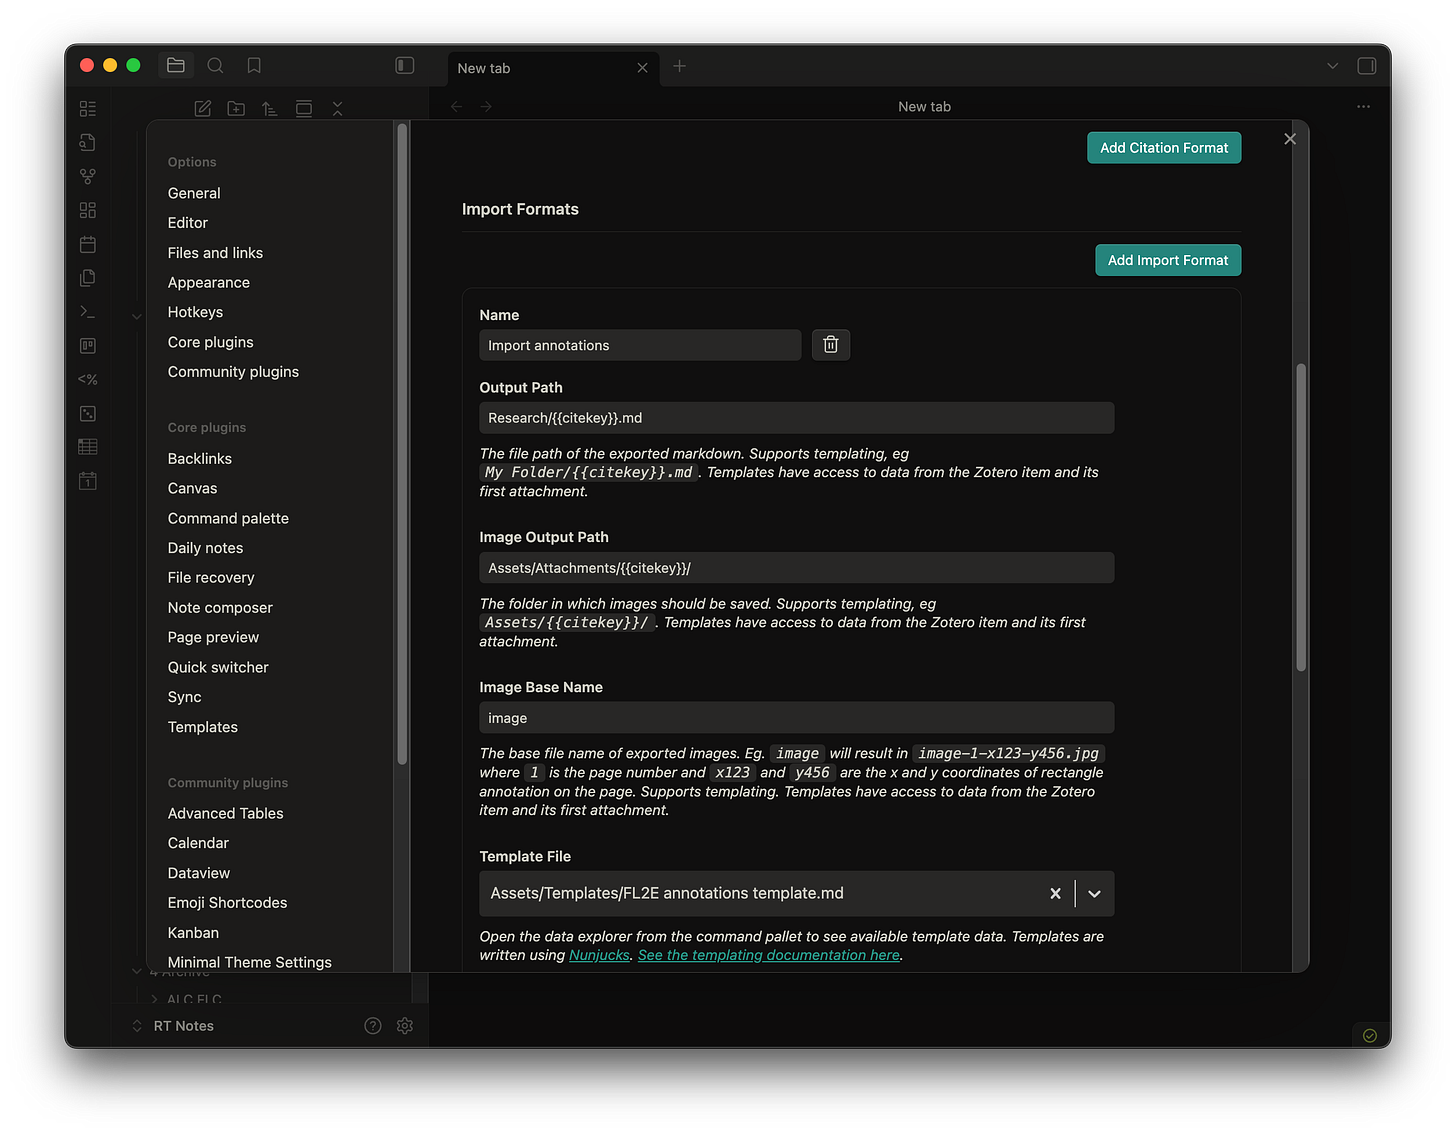The height and width of the screenshot is (1134, 1456).
Task: Click the settings content scrollbar
Action: click(x=1301, y=517)
